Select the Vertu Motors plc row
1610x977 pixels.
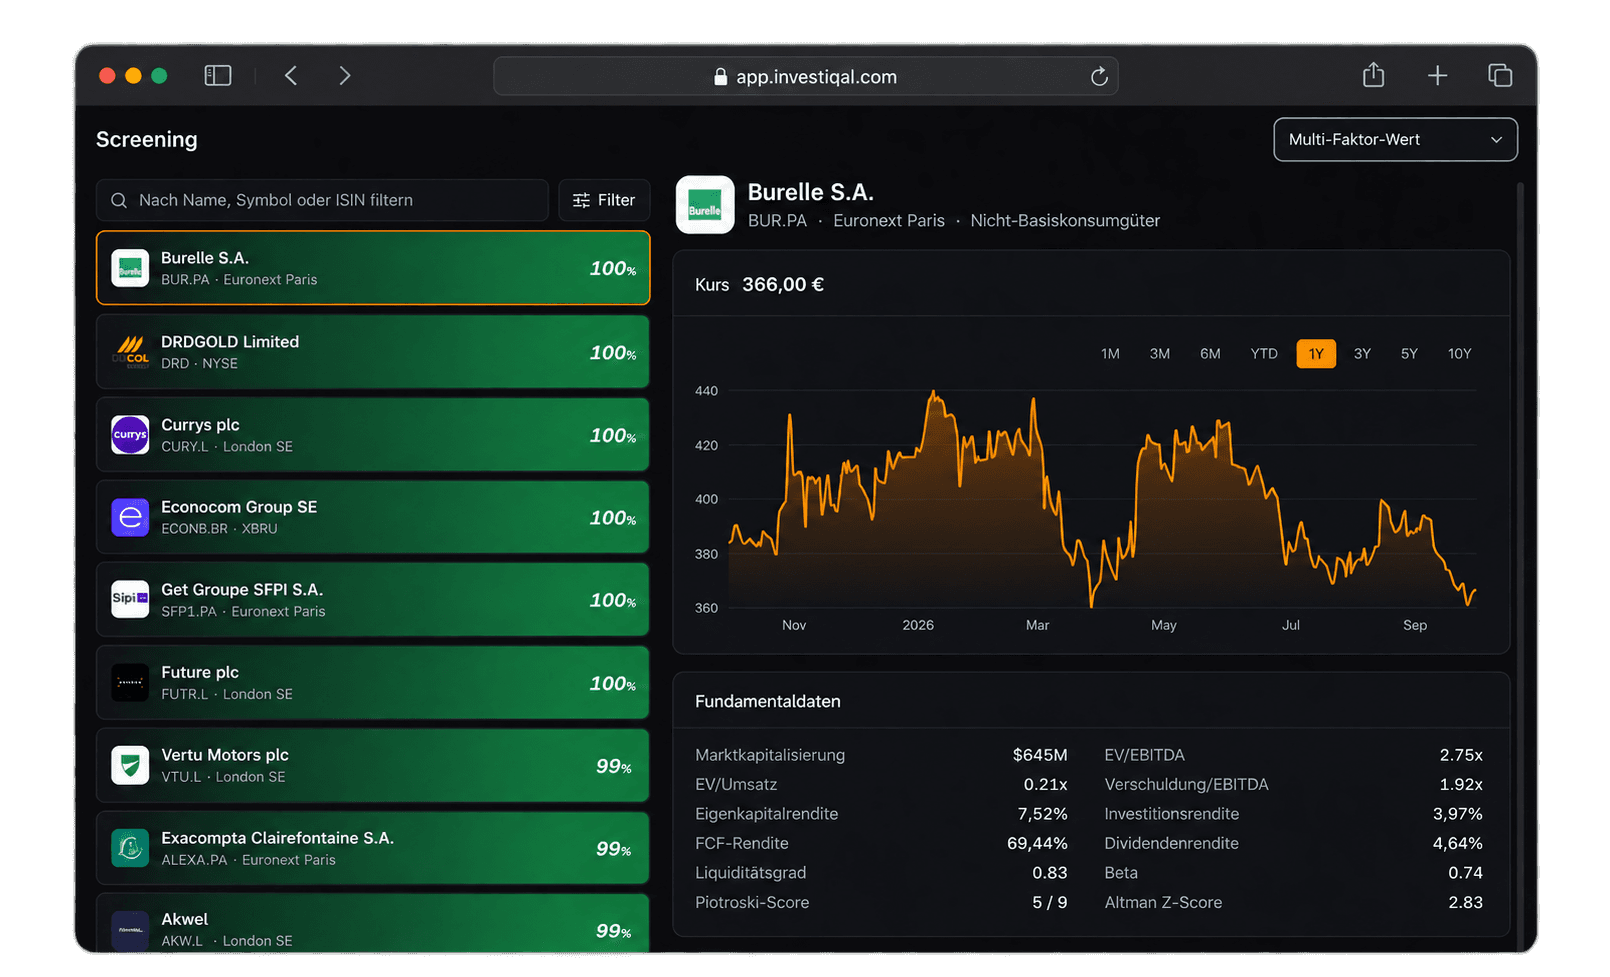373,766
